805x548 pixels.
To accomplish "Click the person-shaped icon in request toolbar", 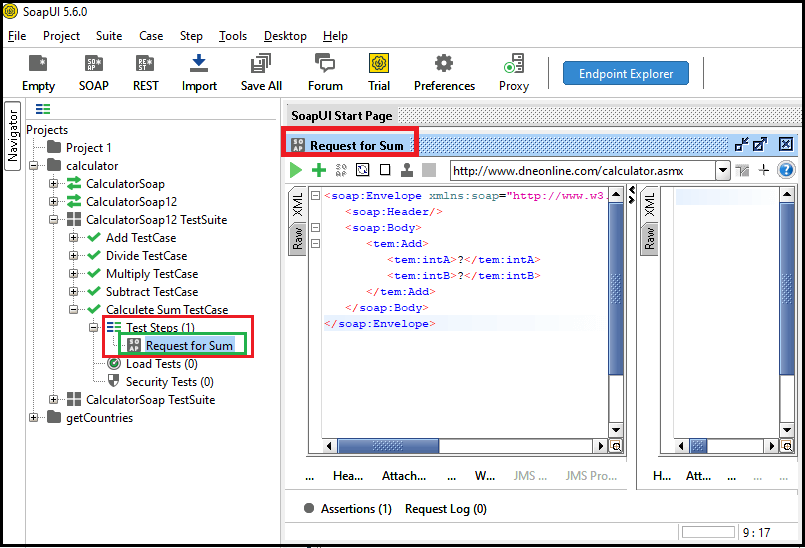I will tap(407, 170).
